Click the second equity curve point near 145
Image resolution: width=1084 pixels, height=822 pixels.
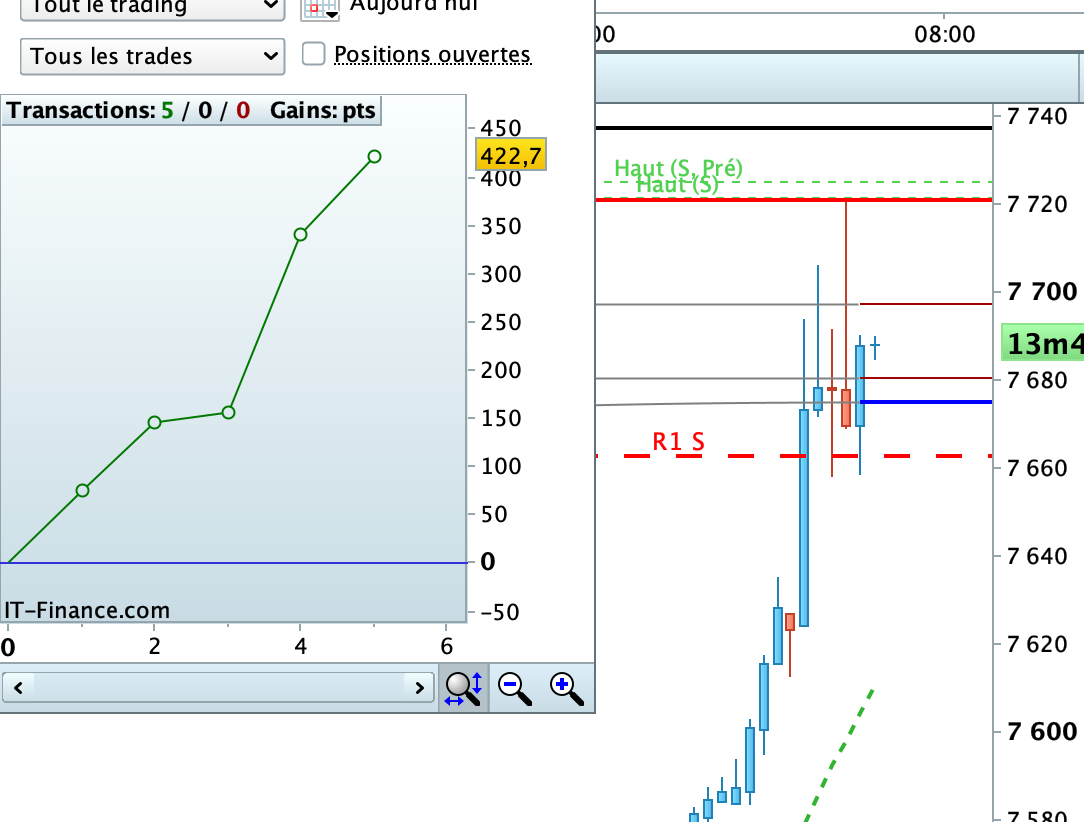(x=154, y=422)
